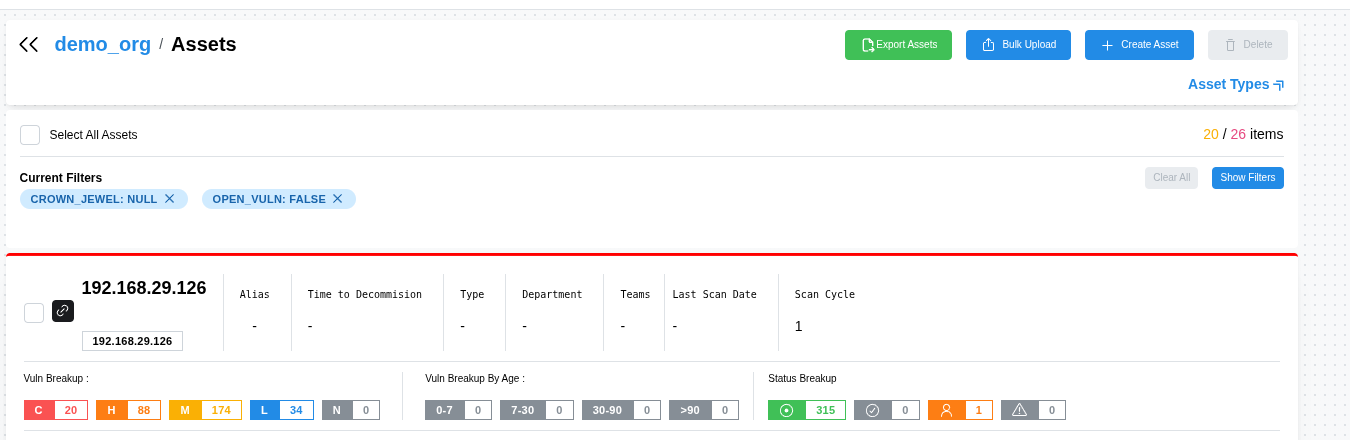Remove the CROWN_JEWEL: NULL filter chip
This screenshot has width=1350, height=440.
click(x=169, y=199)
